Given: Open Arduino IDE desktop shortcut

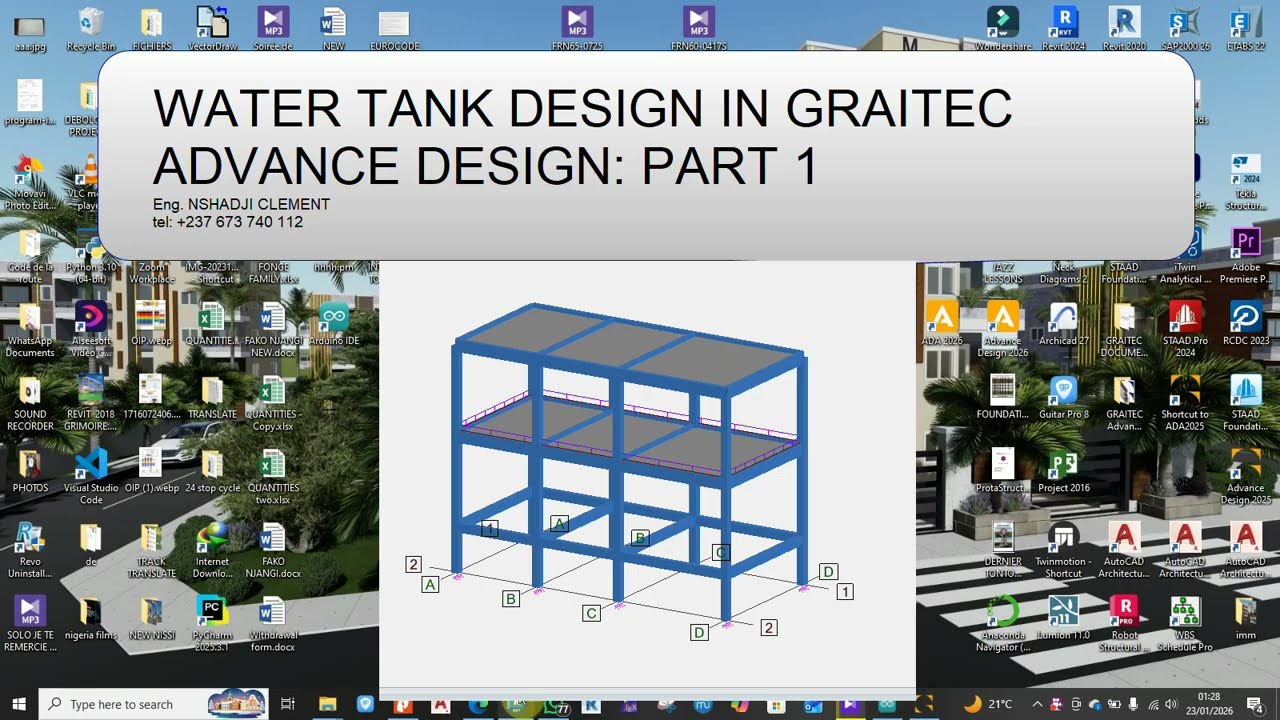Looking at the screenshot, I should pos(334,323).
